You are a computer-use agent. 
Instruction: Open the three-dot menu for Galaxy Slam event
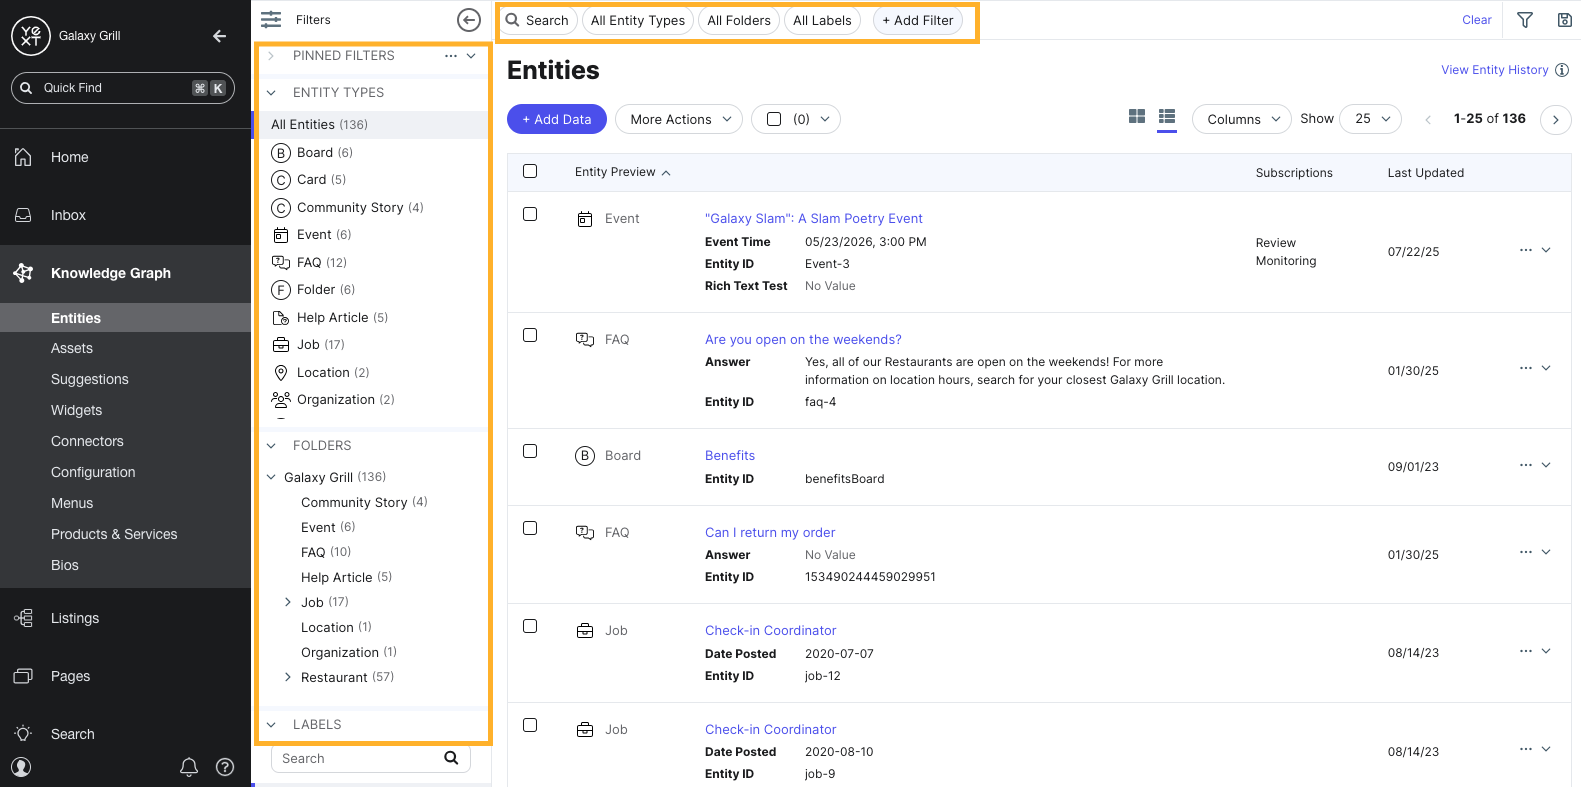tap(1525, 250)
